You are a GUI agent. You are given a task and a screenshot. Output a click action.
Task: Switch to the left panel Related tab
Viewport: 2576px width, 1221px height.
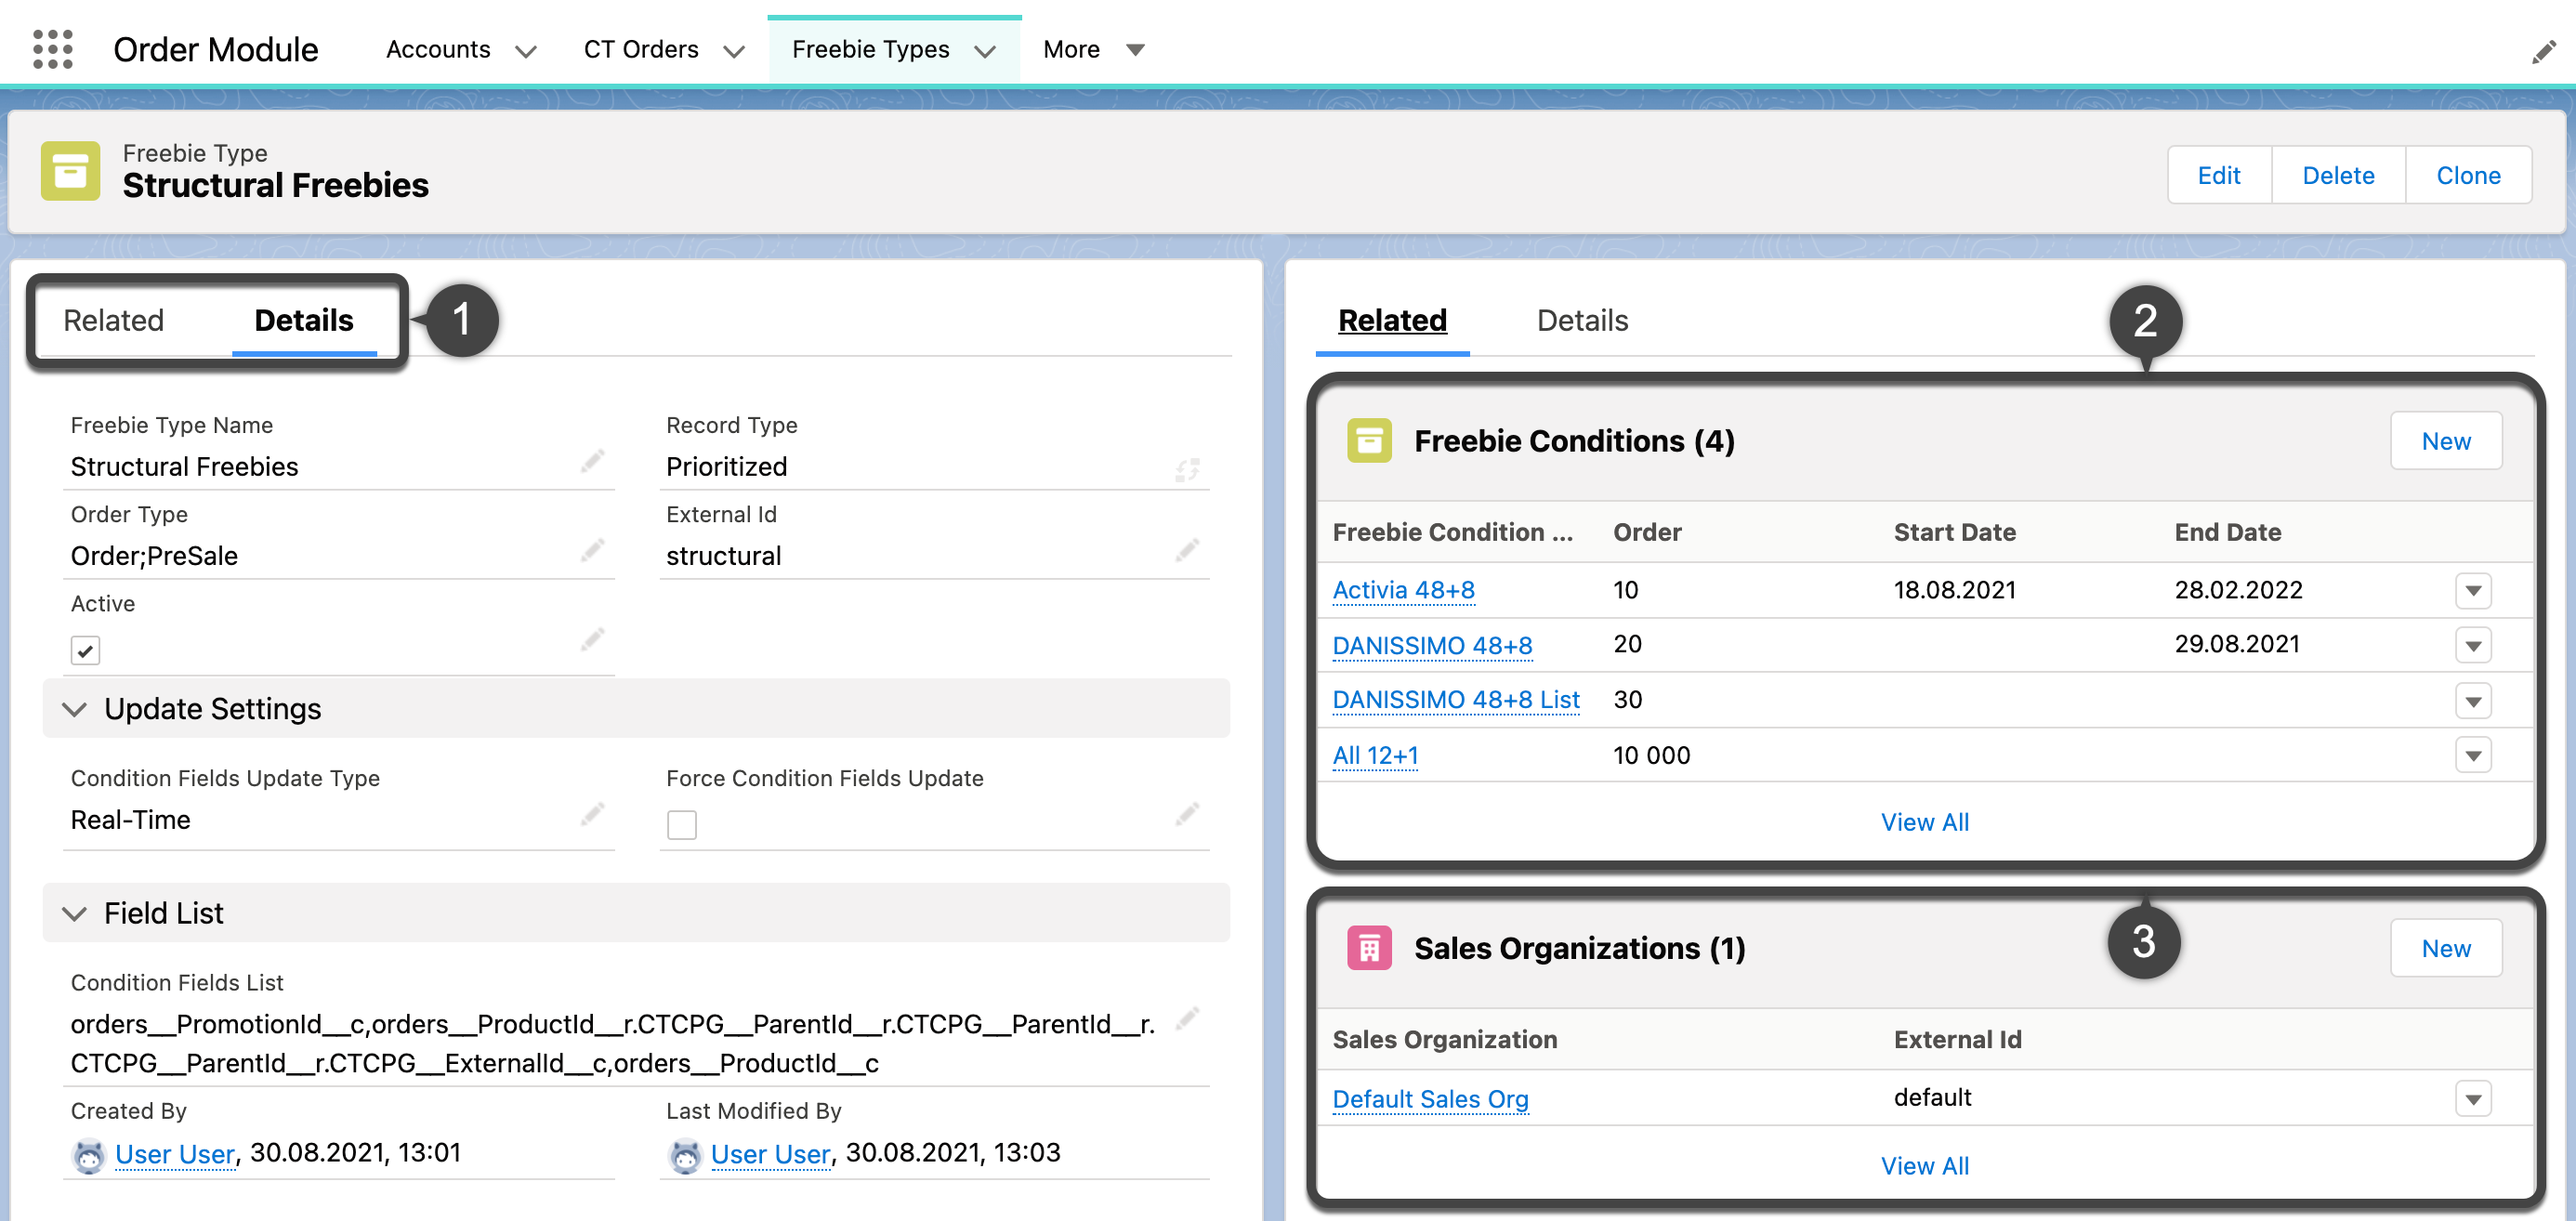click(113, 320)
